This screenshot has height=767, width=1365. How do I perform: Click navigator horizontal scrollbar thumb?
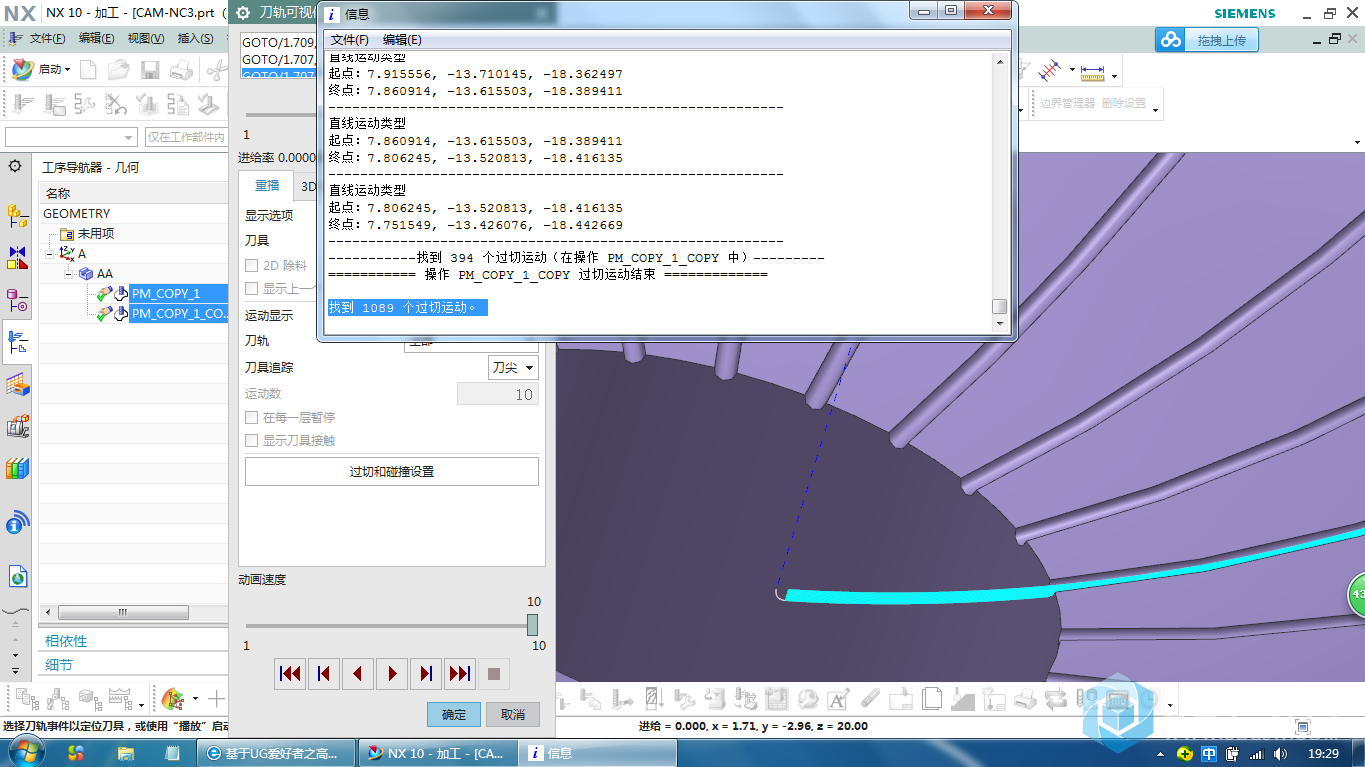(123, 612)
